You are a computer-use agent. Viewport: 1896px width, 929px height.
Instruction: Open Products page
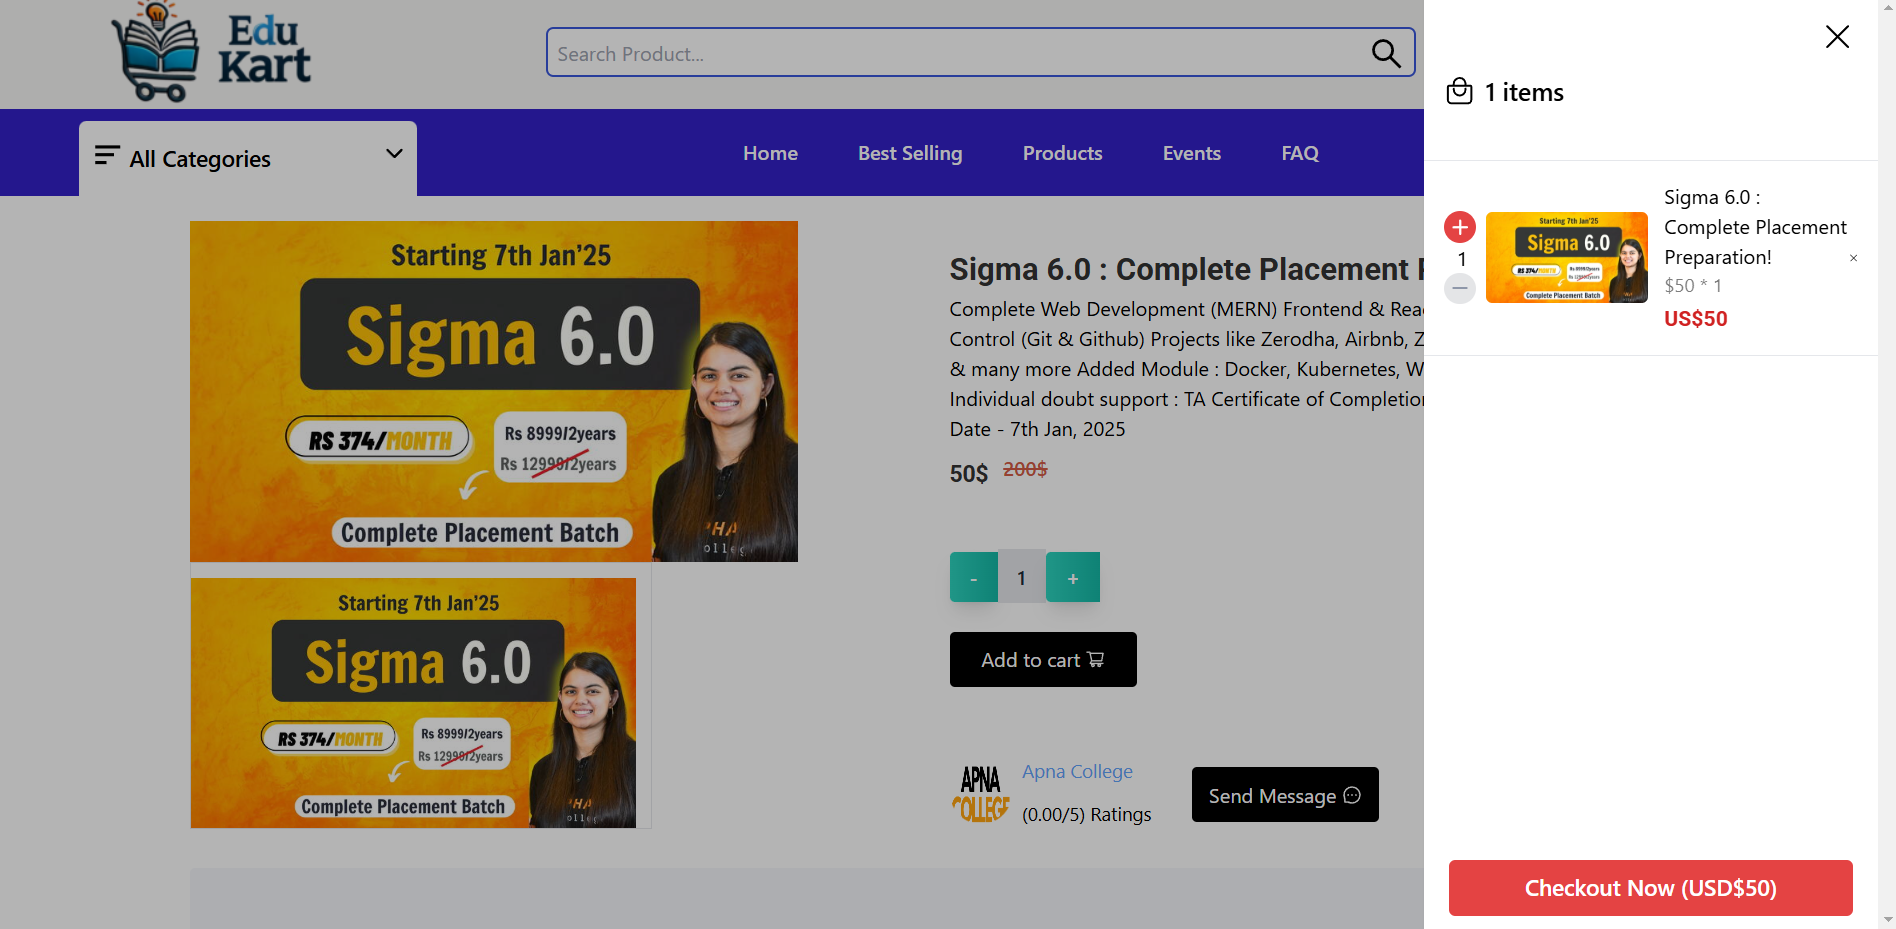[1062, 153]
